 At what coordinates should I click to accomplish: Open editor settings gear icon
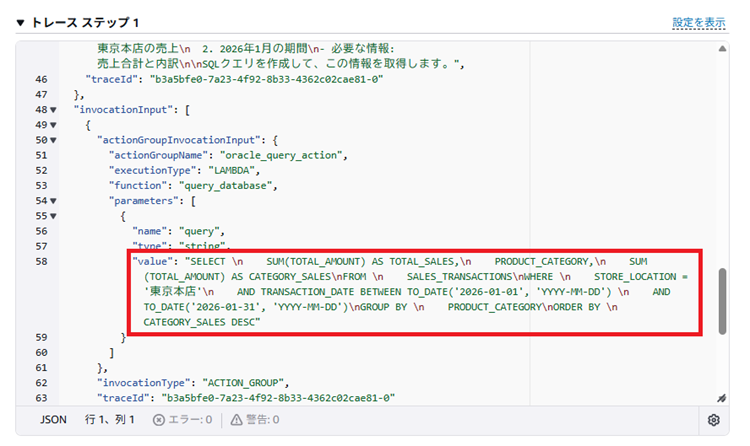click(714, 421)
